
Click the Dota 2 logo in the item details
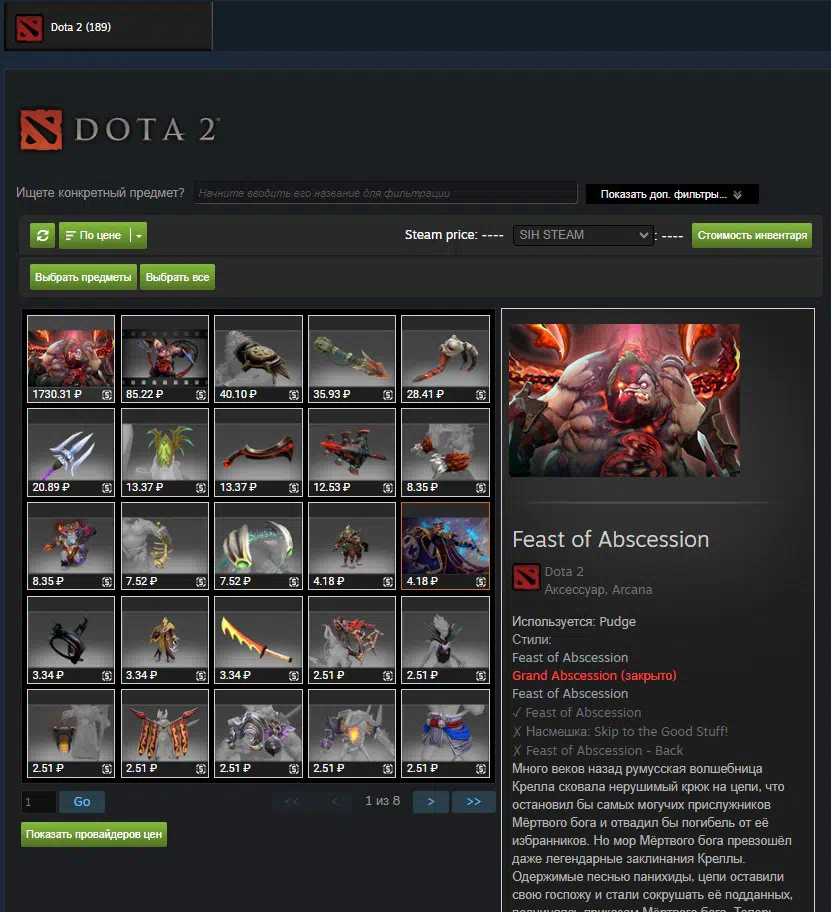[x=526, y=577]
